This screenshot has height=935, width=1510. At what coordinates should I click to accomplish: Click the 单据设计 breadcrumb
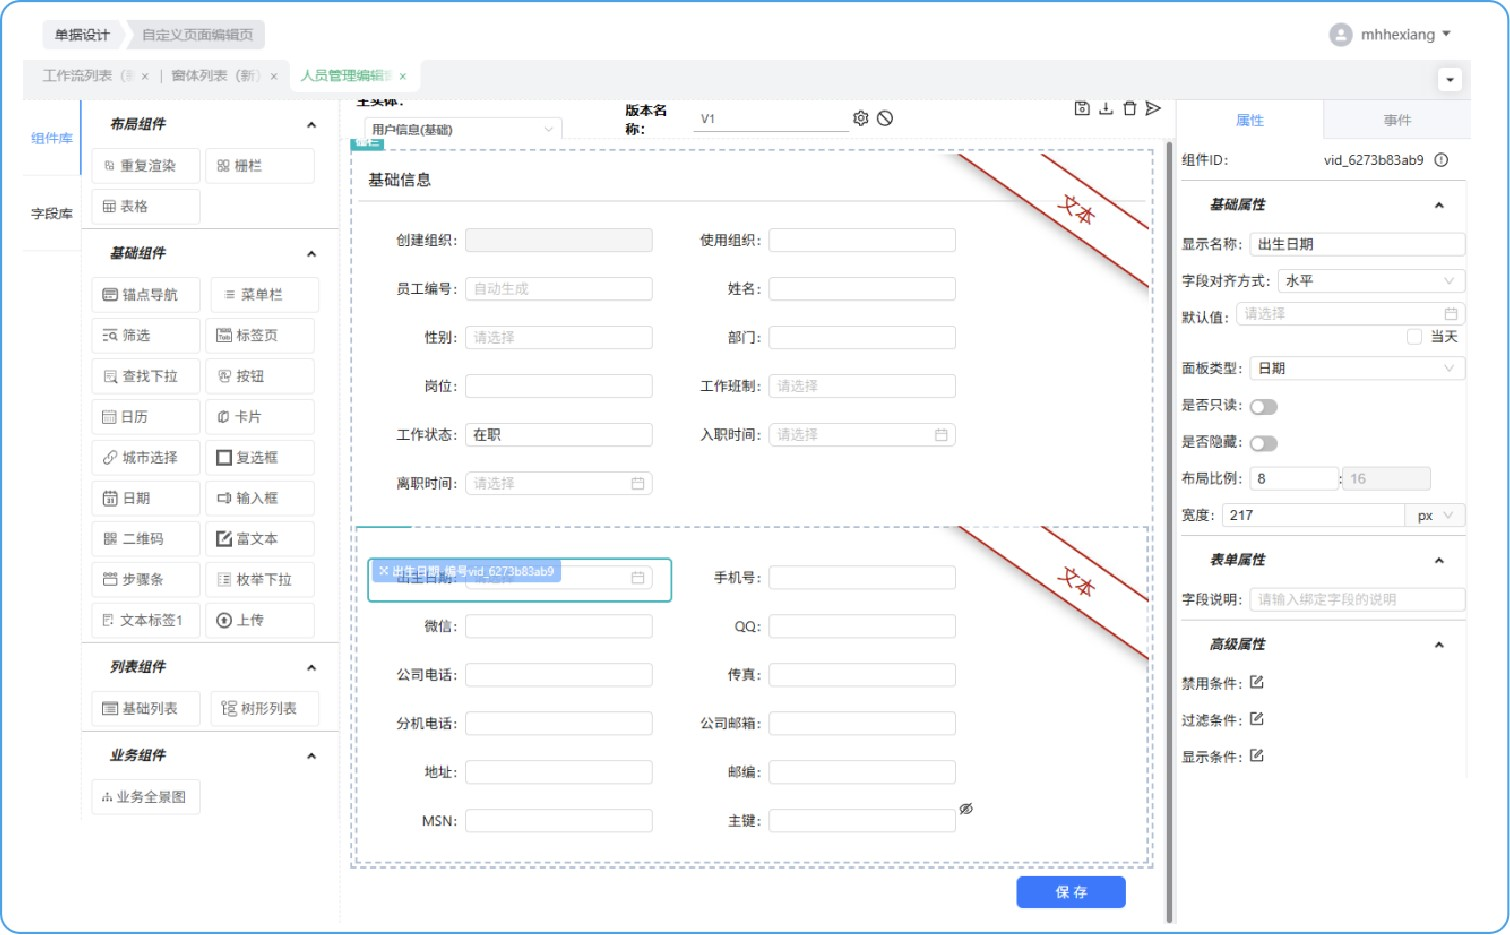[82, 35]
